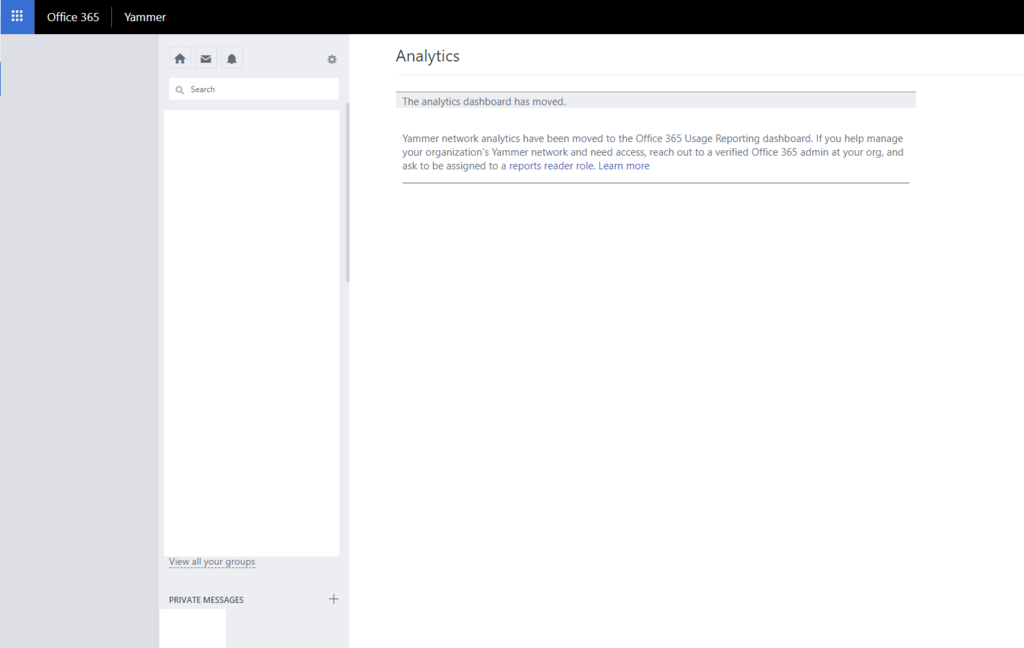Image resolution: width=1024 pixels, height=648 pixels.
Task: Click the search magnifier icon
Action: (180, 89)
